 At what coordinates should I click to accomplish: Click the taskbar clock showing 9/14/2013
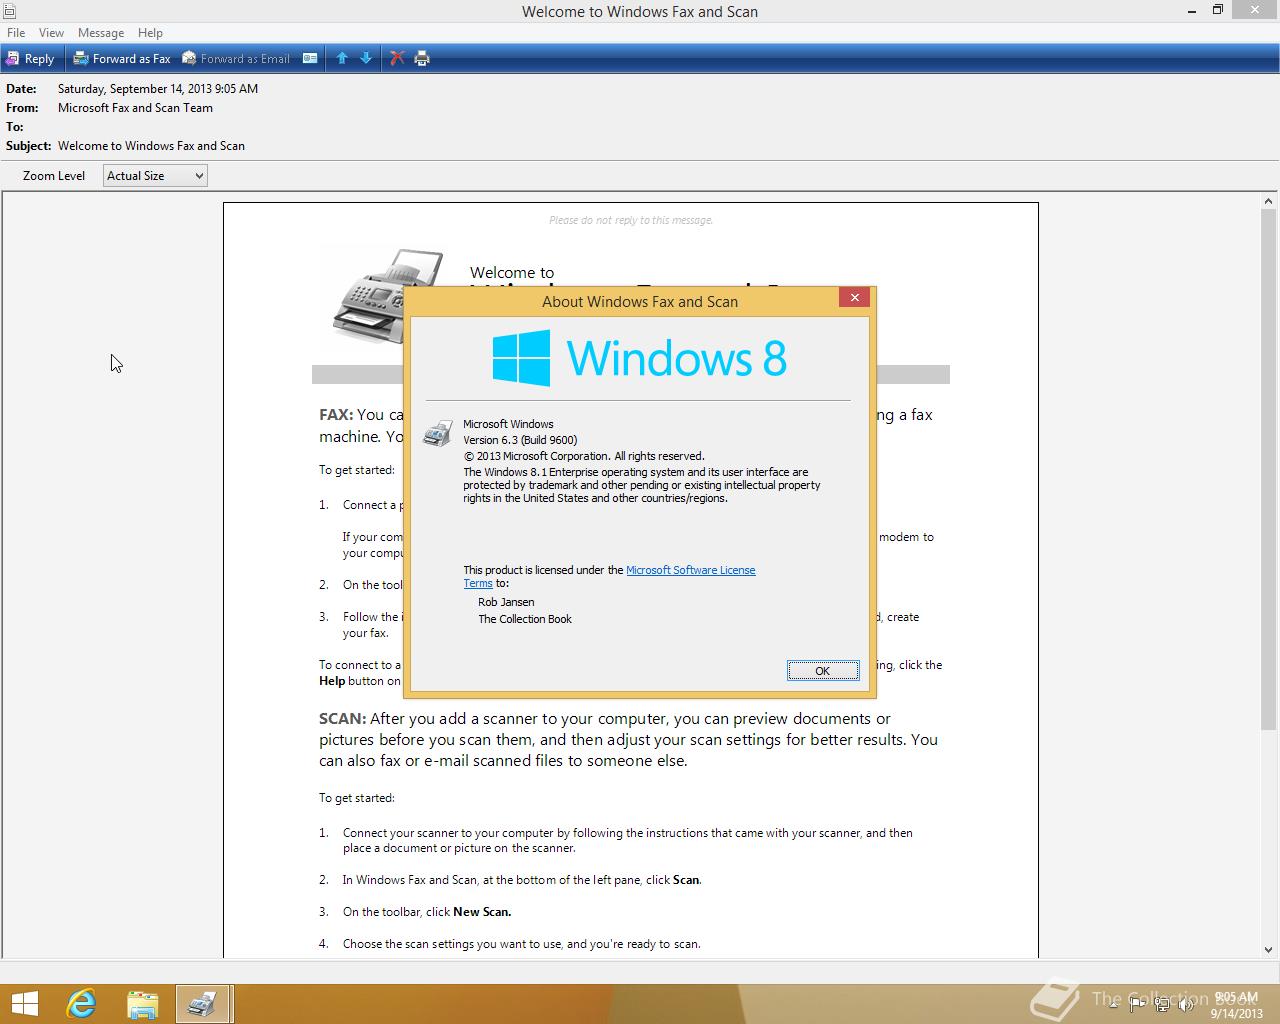point(1236,1005)
